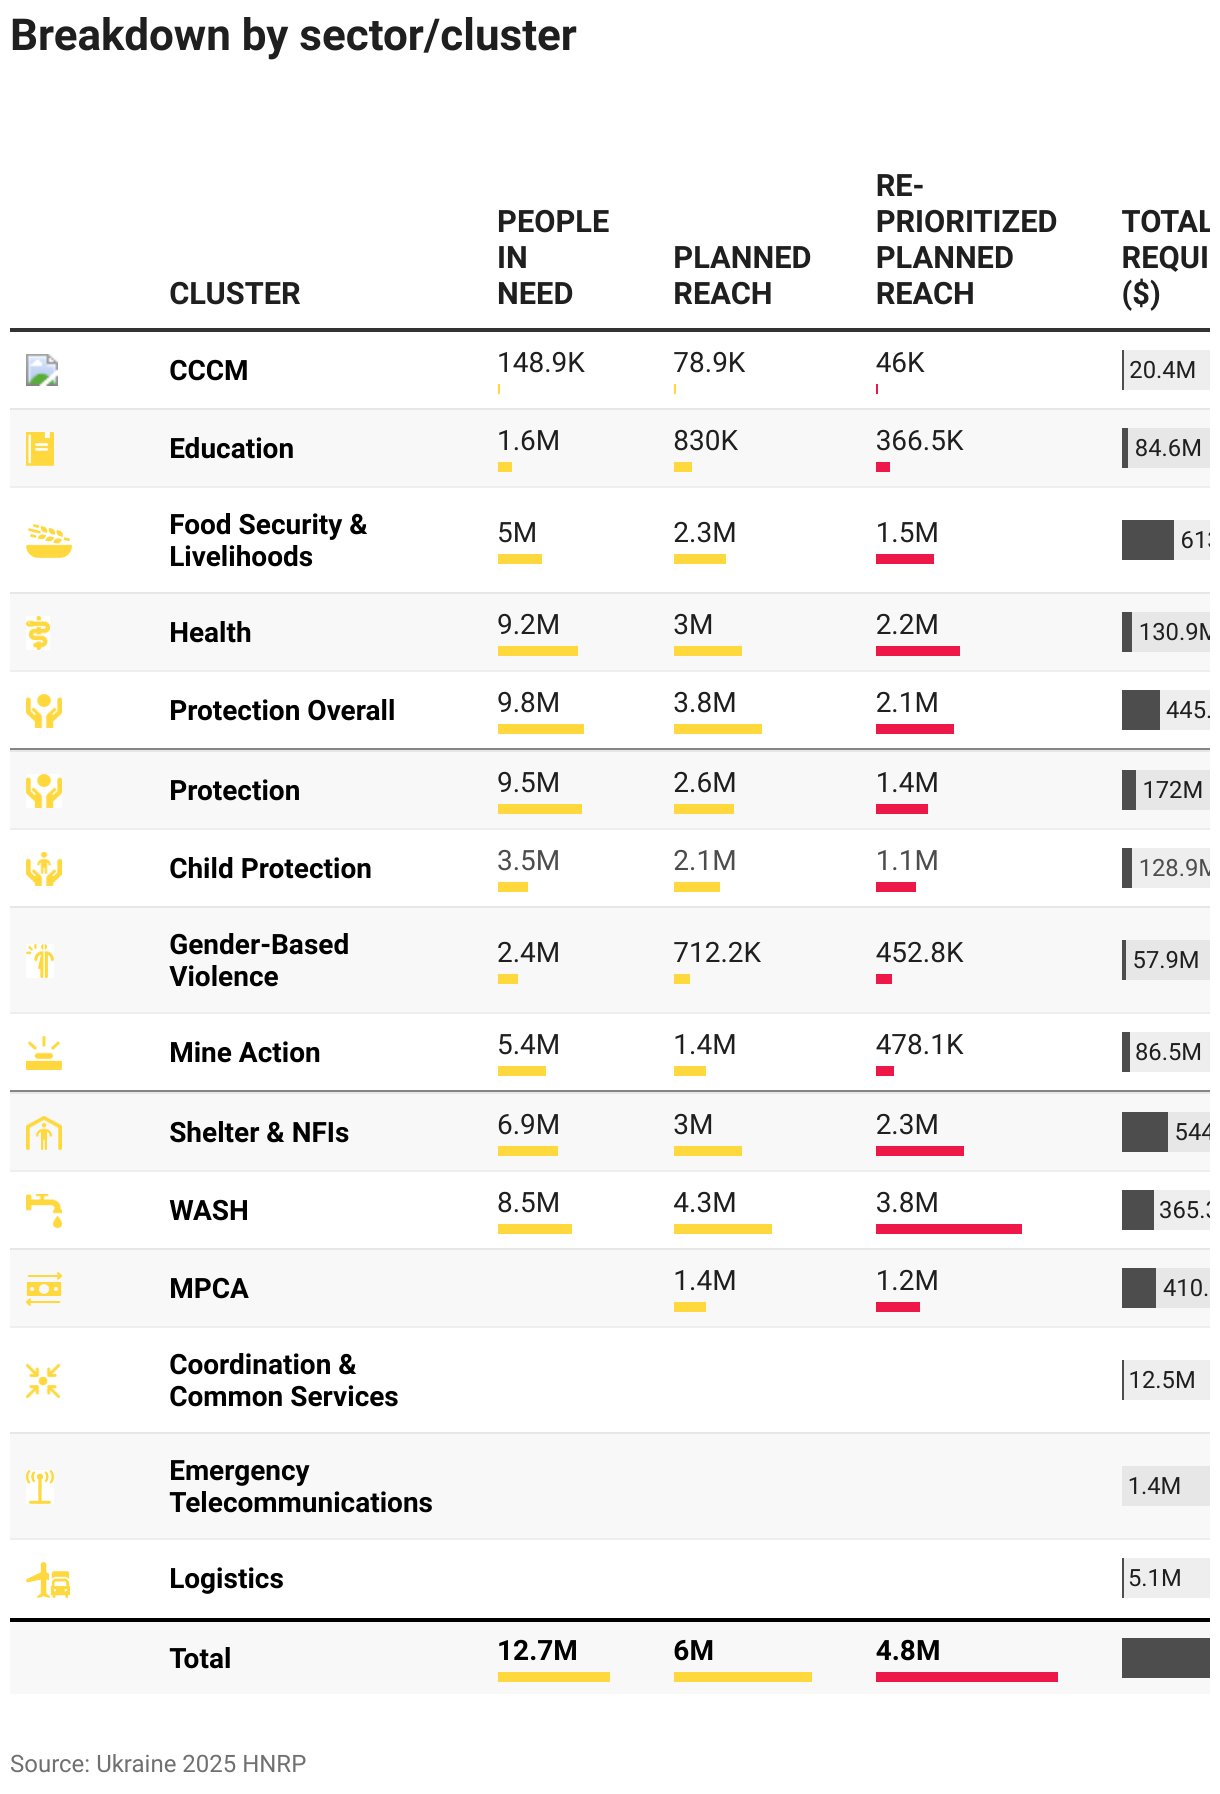Click the PEOPLE IN NEED column header
This screenshot has height=1794, width=1220.
(552, 257)
